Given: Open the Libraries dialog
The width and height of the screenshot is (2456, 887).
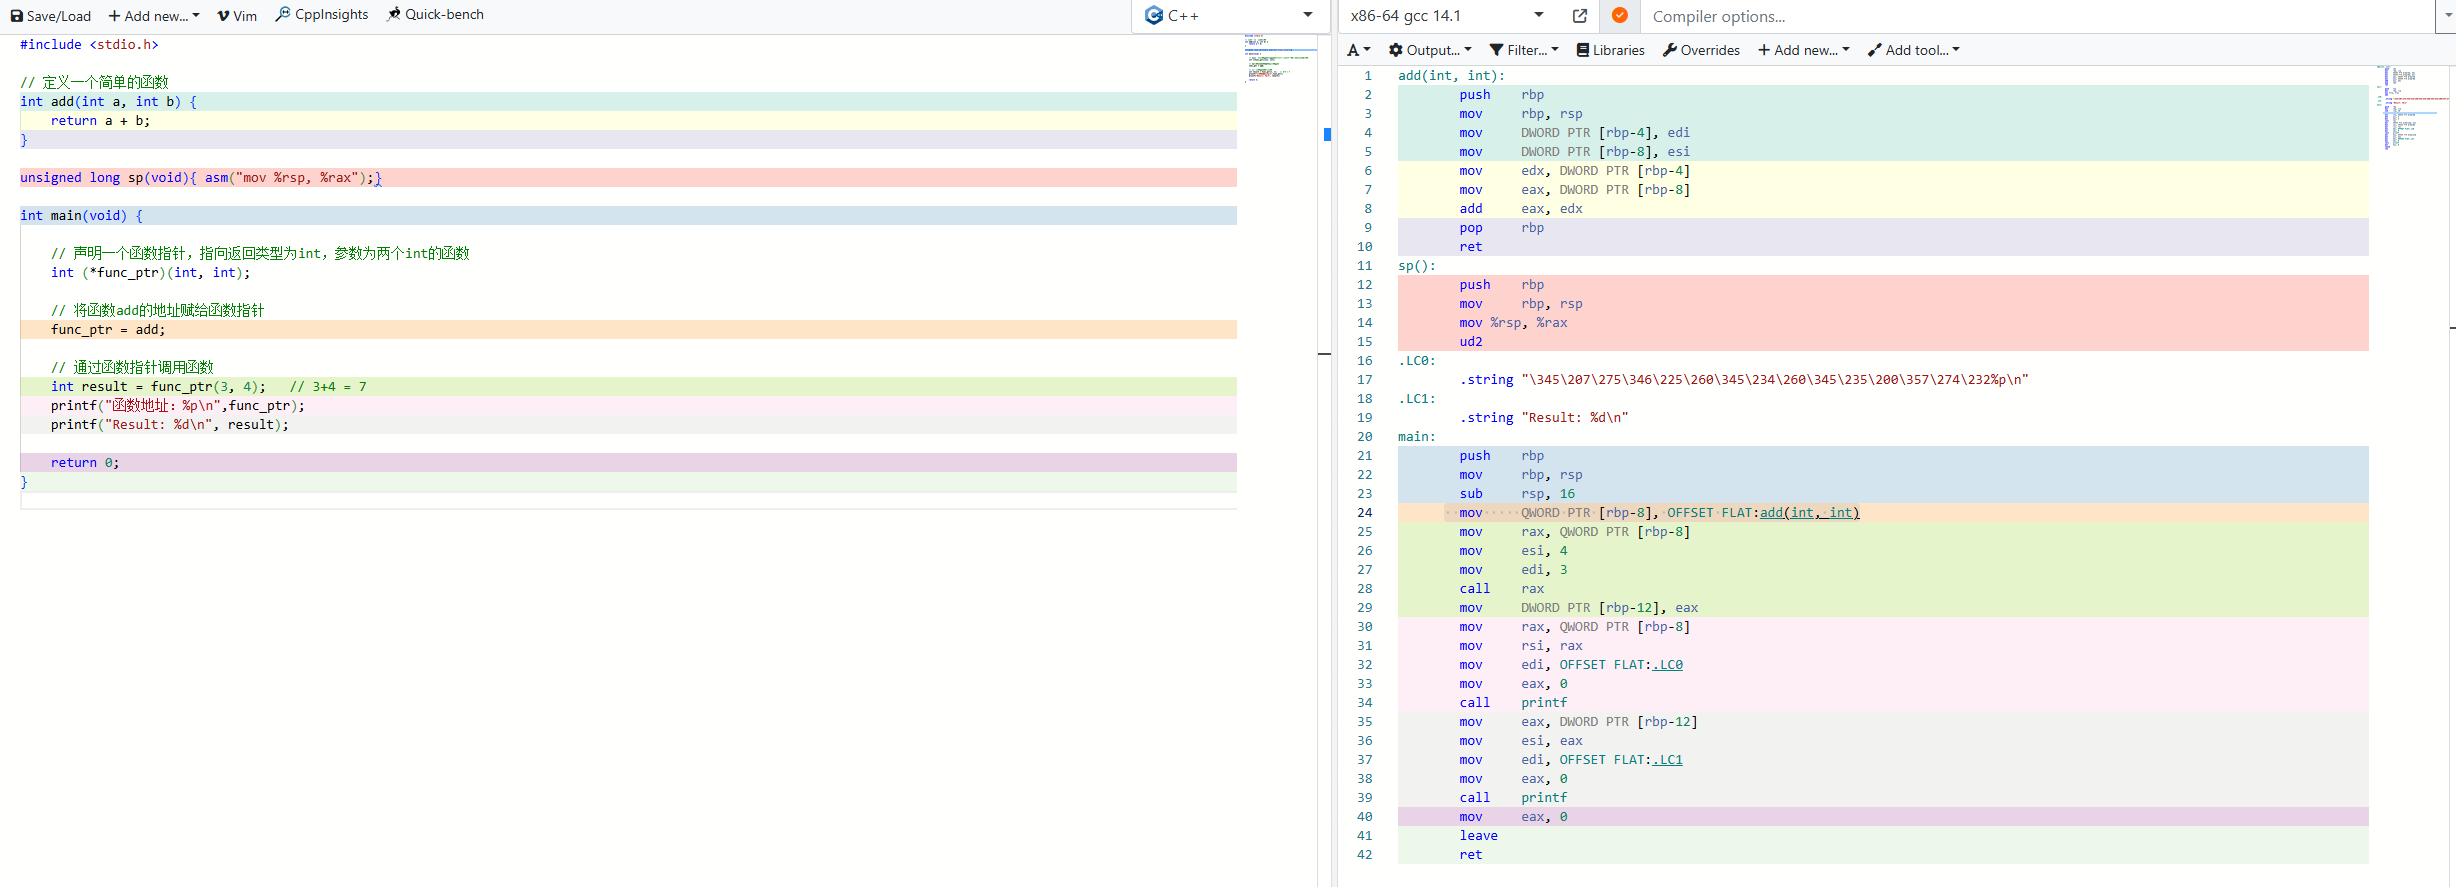Looking at the screenshot, I should coord(1610,50).
